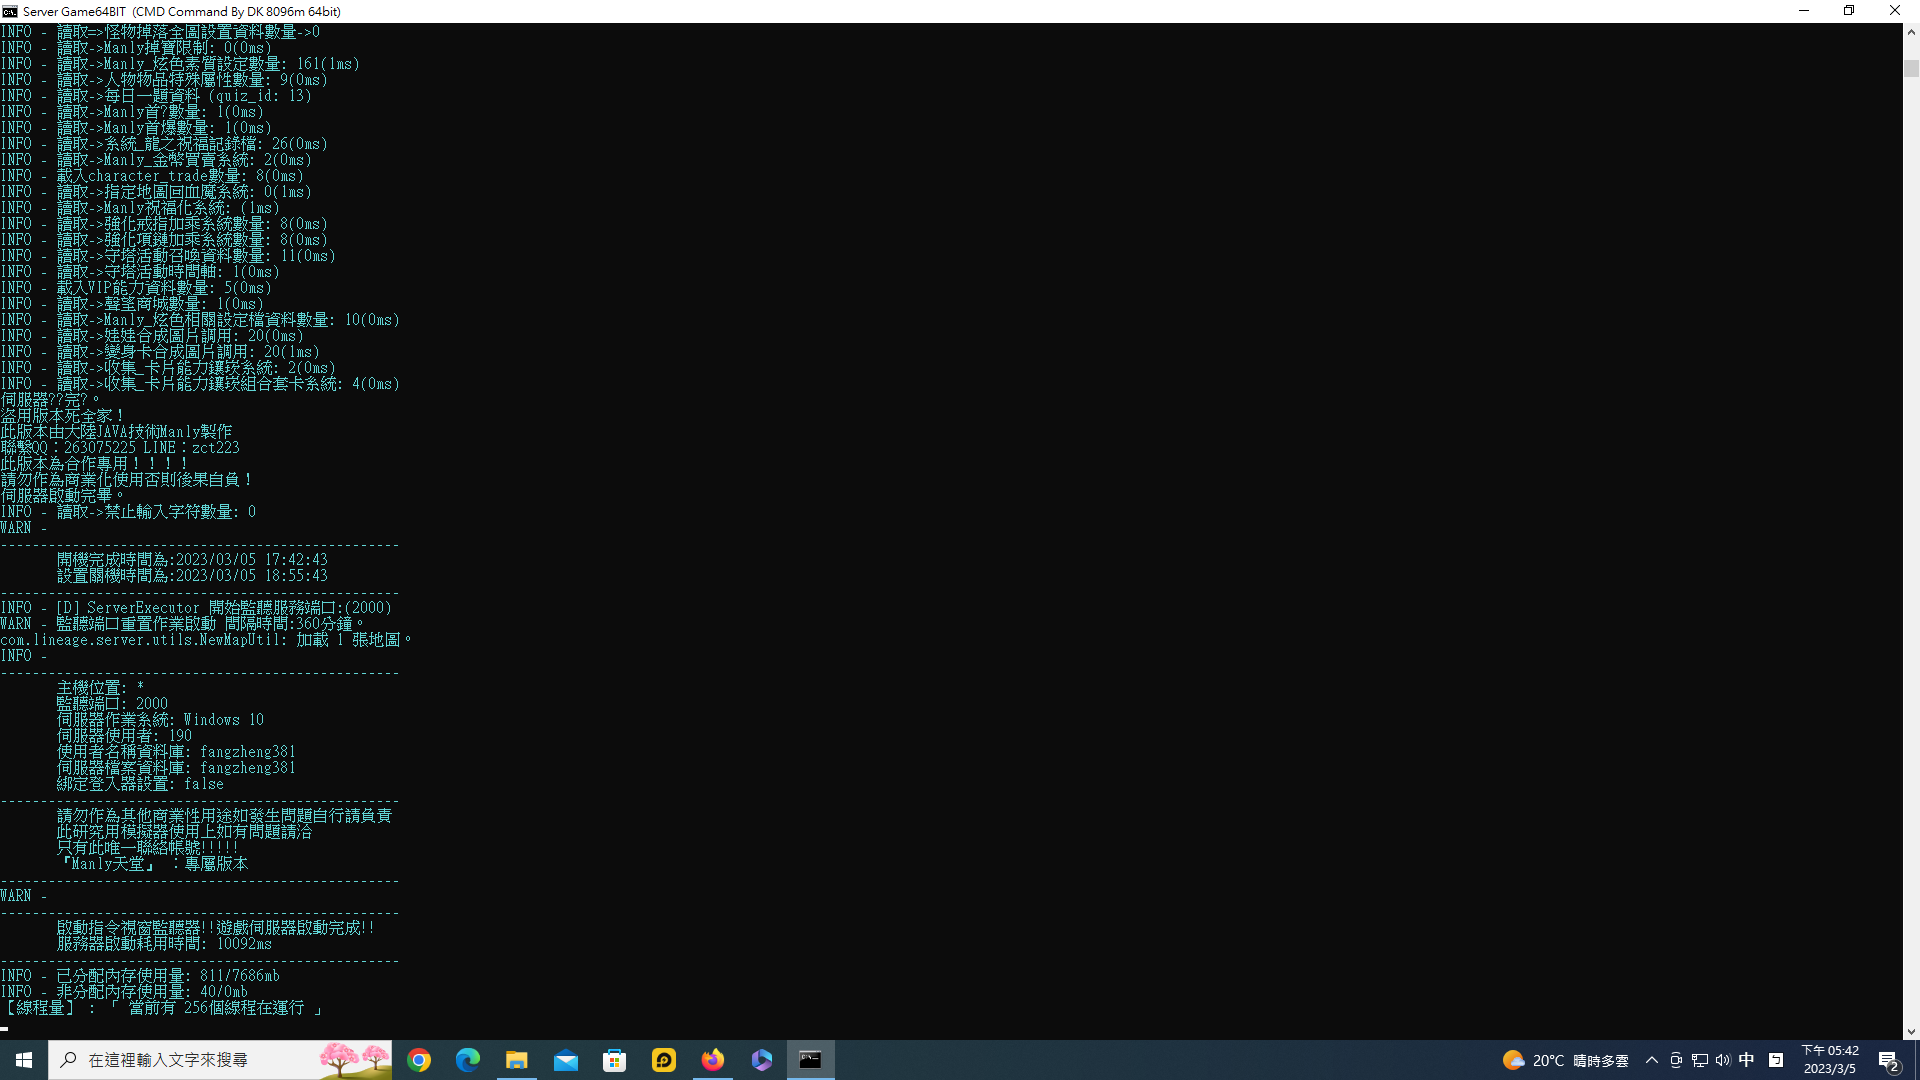Restore down the Server Game64BIT window
The width and height of the screenshot is (1920, 1080).
click(x=1849, y=11)
